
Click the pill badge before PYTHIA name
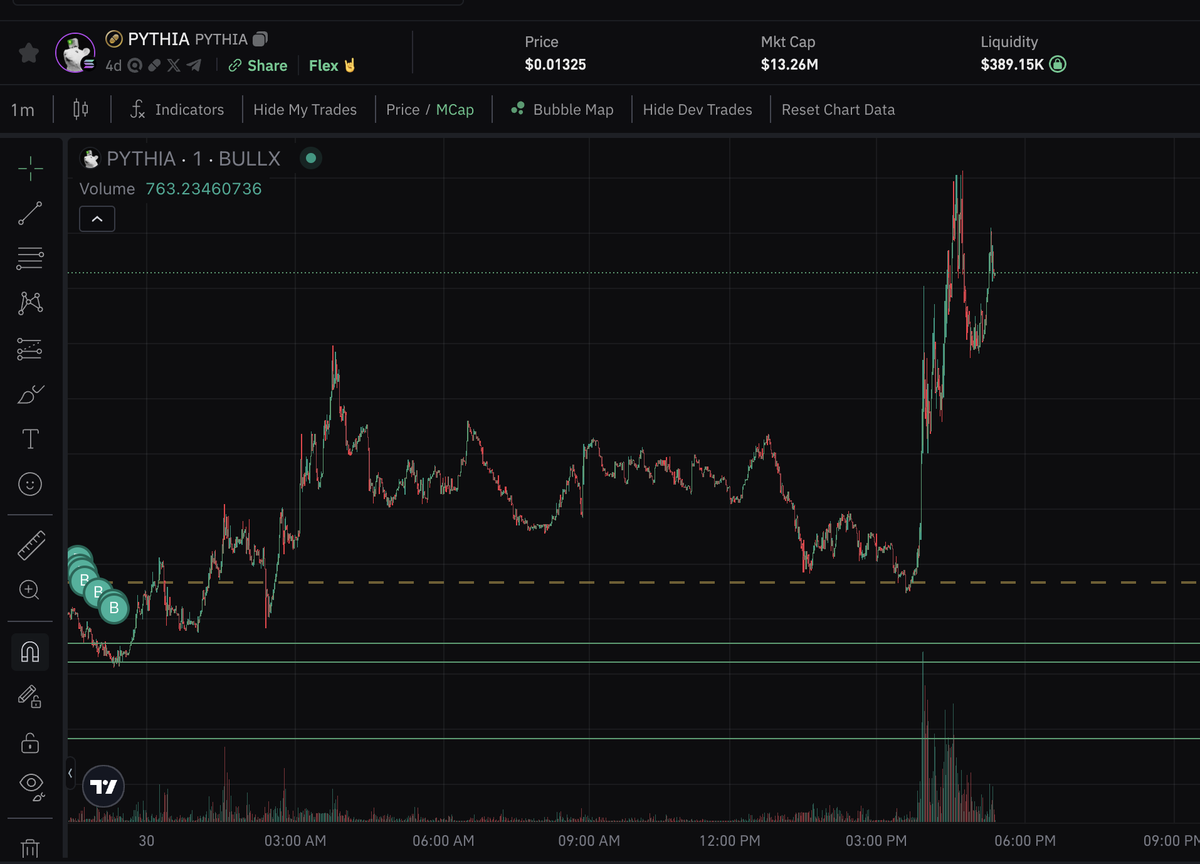(113, 39)
